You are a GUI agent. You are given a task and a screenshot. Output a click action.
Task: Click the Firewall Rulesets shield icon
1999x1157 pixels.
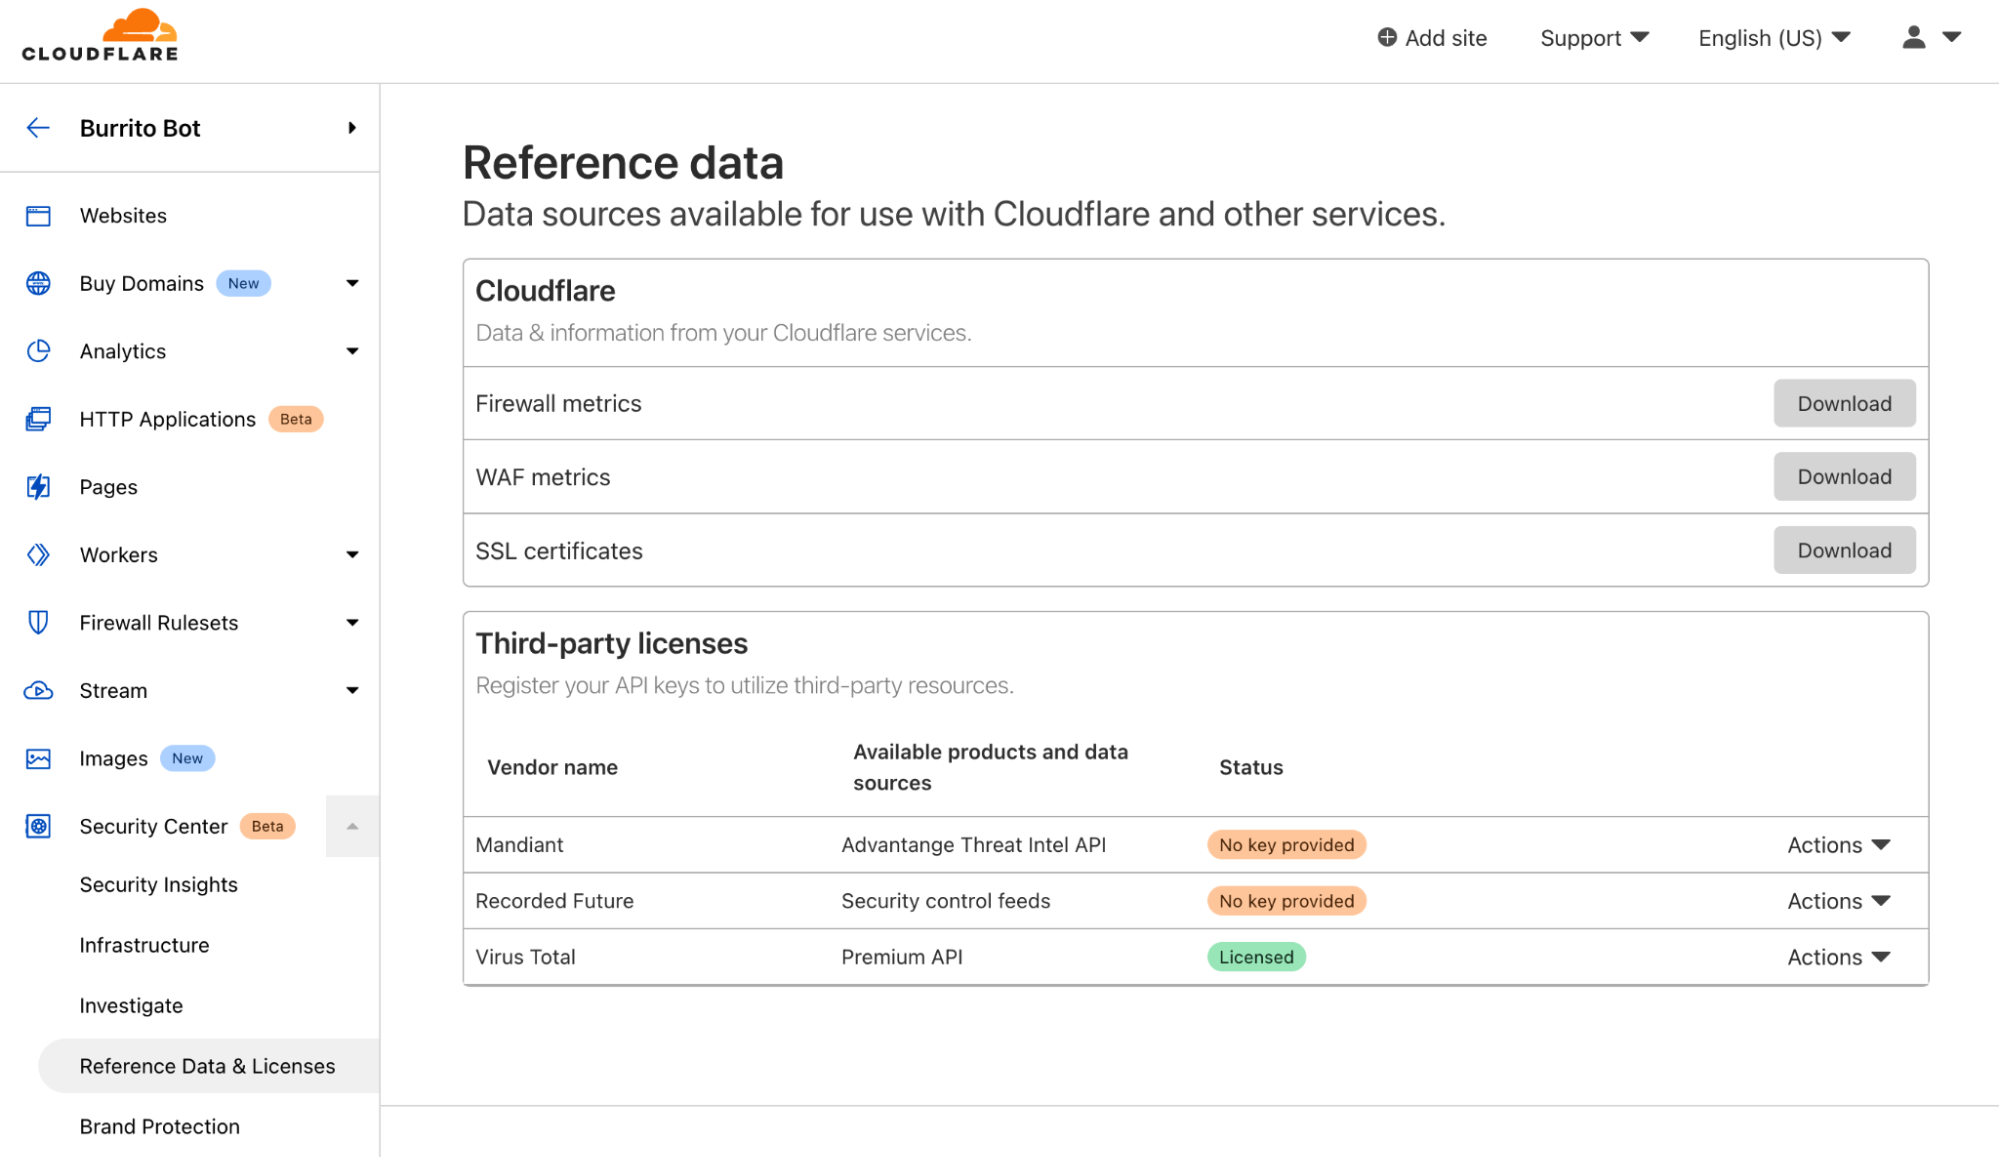(x=38, y=623)
